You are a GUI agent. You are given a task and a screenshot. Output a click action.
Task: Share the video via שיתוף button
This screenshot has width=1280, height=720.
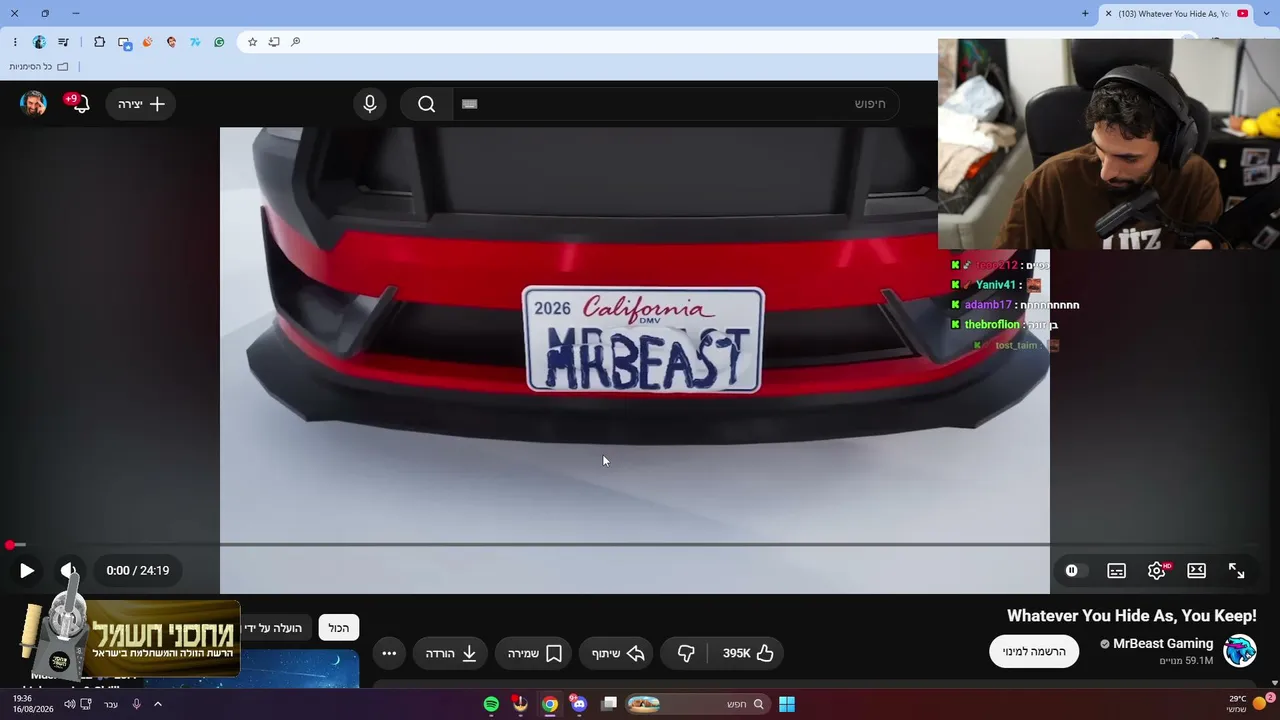pyautogui.click(x=617, y=653)
